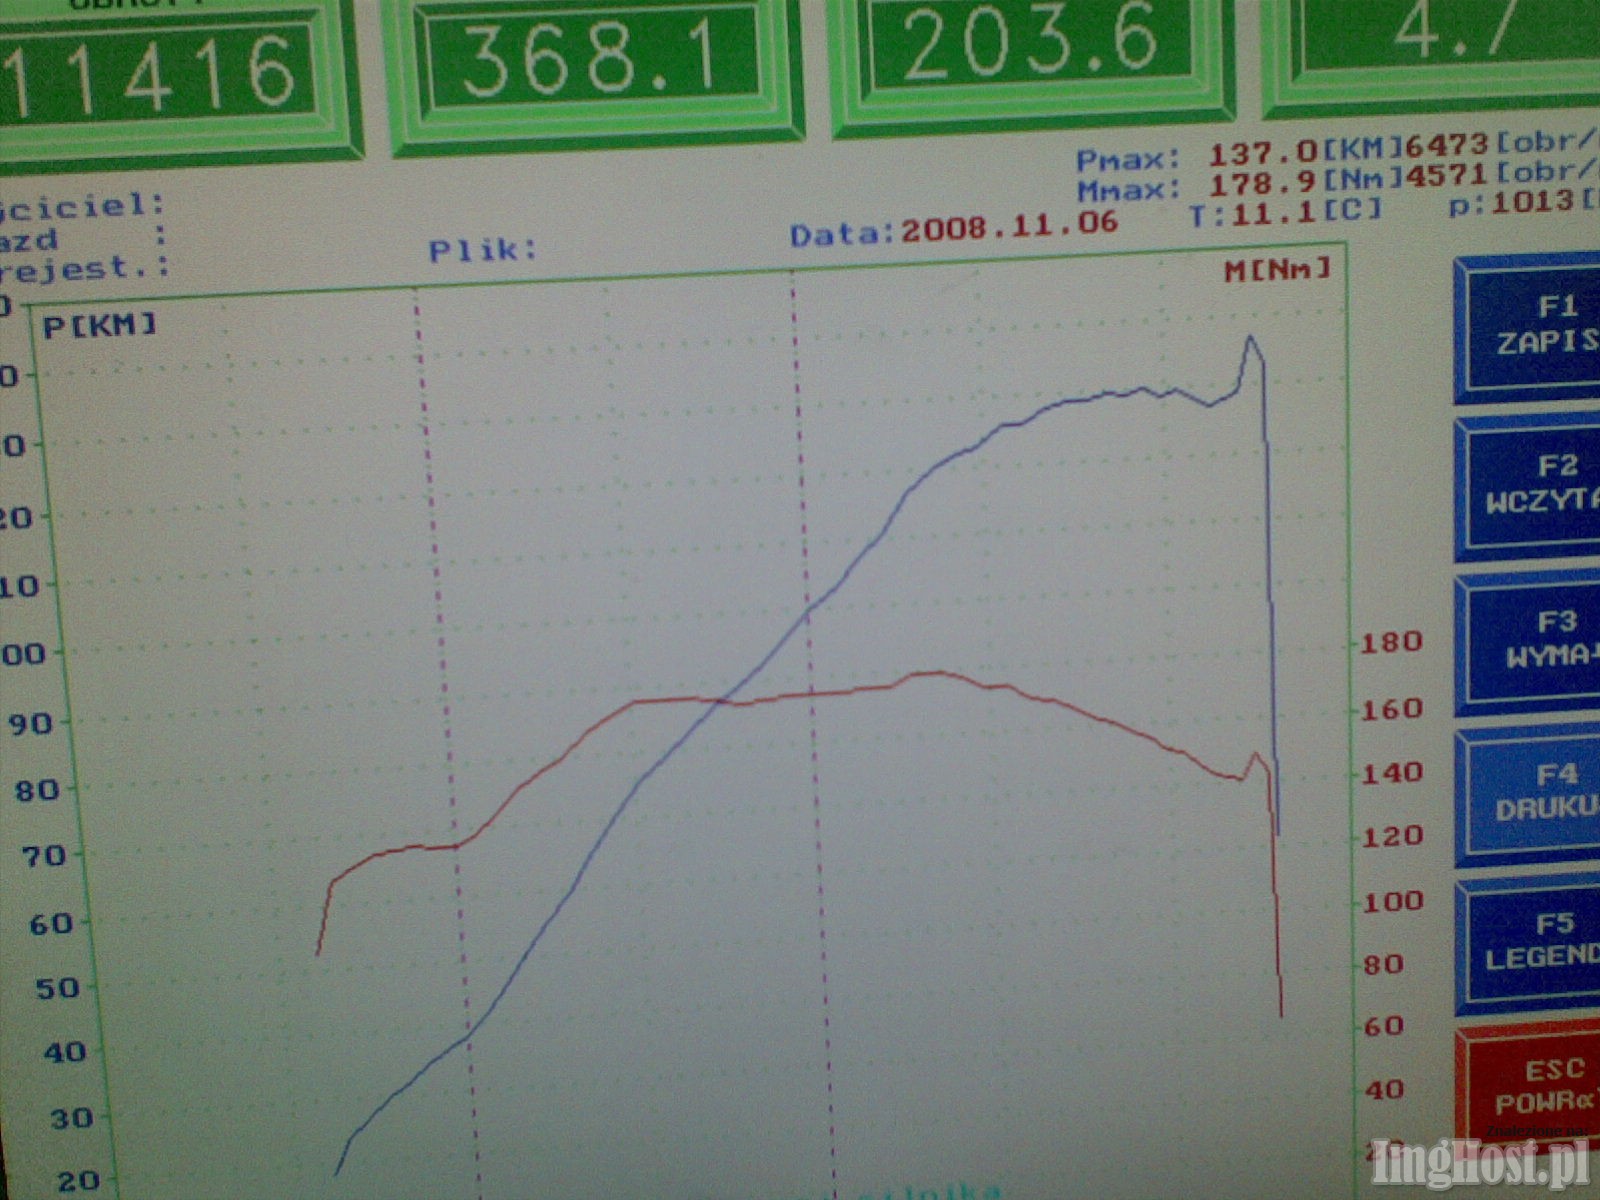Viewport: 1600px width, 1200px height.
Task: Click the 50 tick on power axis
Action: pos(55,988)
